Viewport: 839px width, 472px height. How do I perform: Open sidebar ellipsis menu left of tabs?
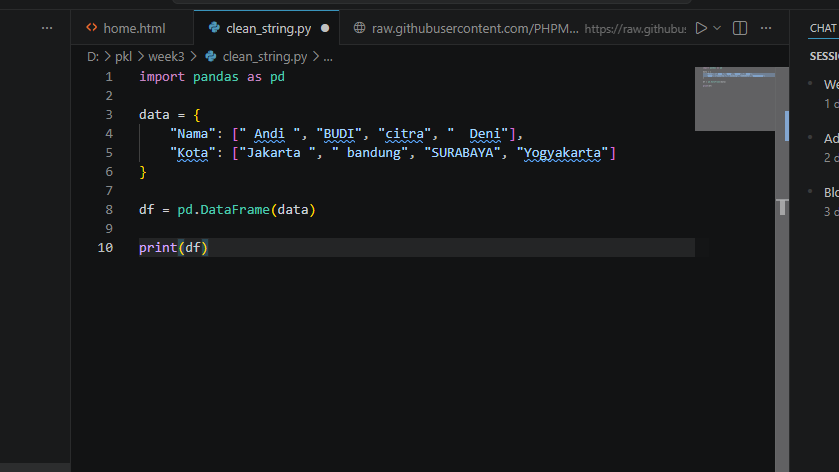tap(47, 28)
